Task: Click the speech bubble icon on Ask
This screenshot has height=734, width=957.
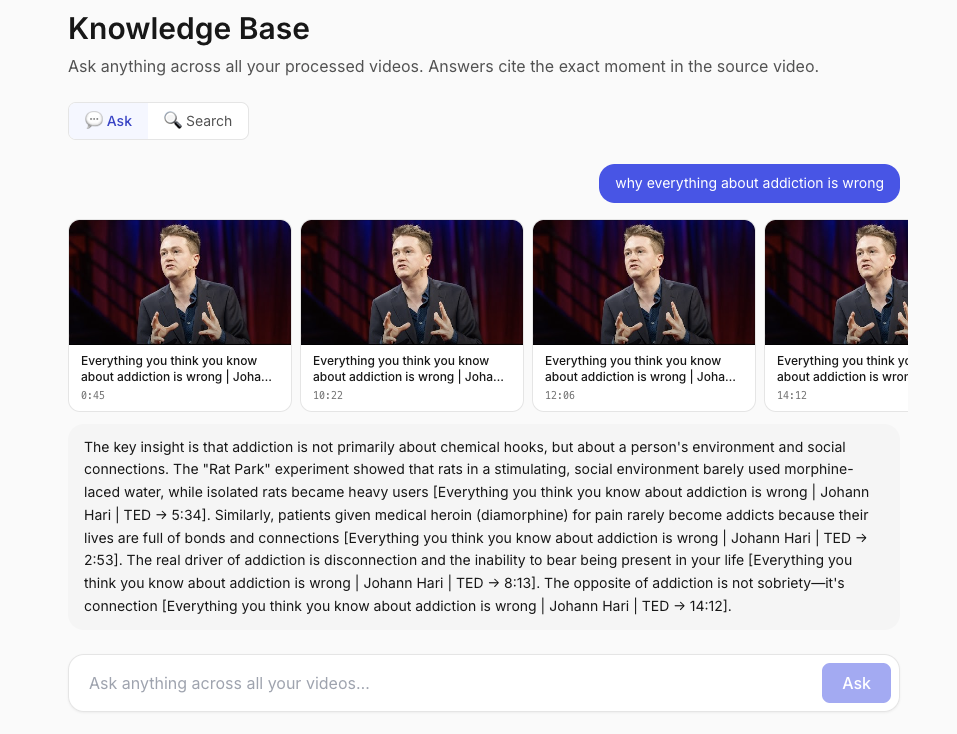Action: [93, 120]
